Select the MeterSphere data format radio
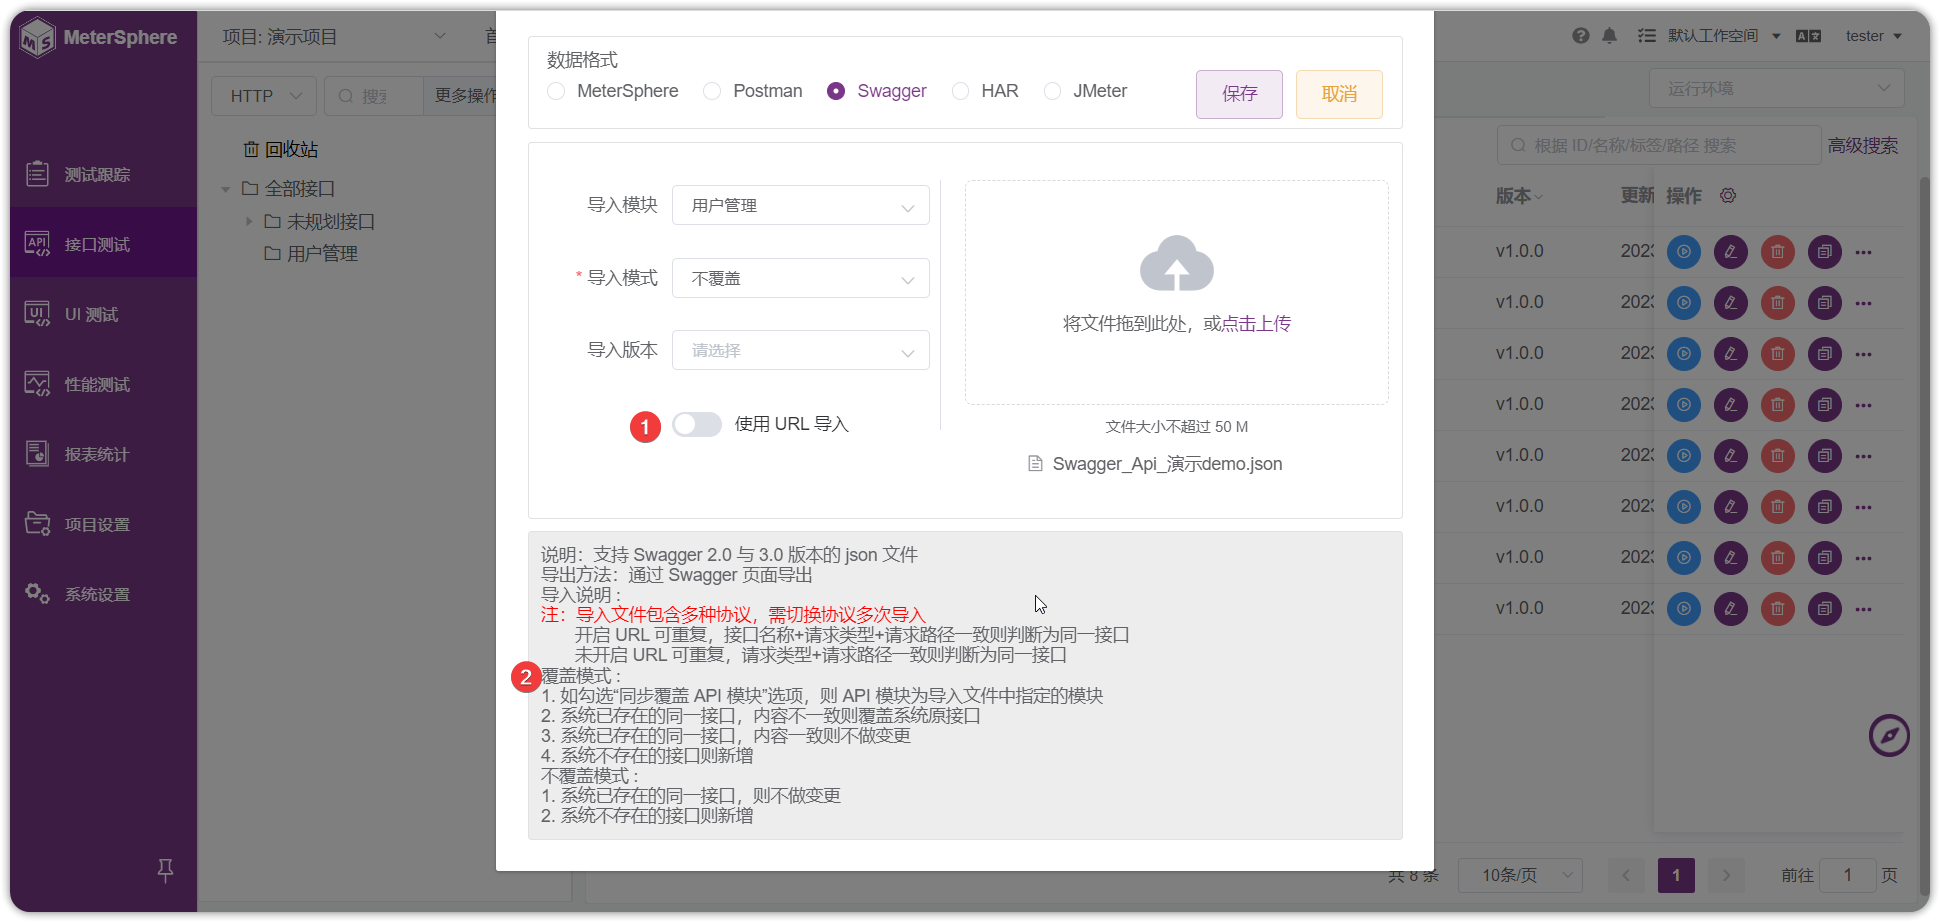 (556, 91)
